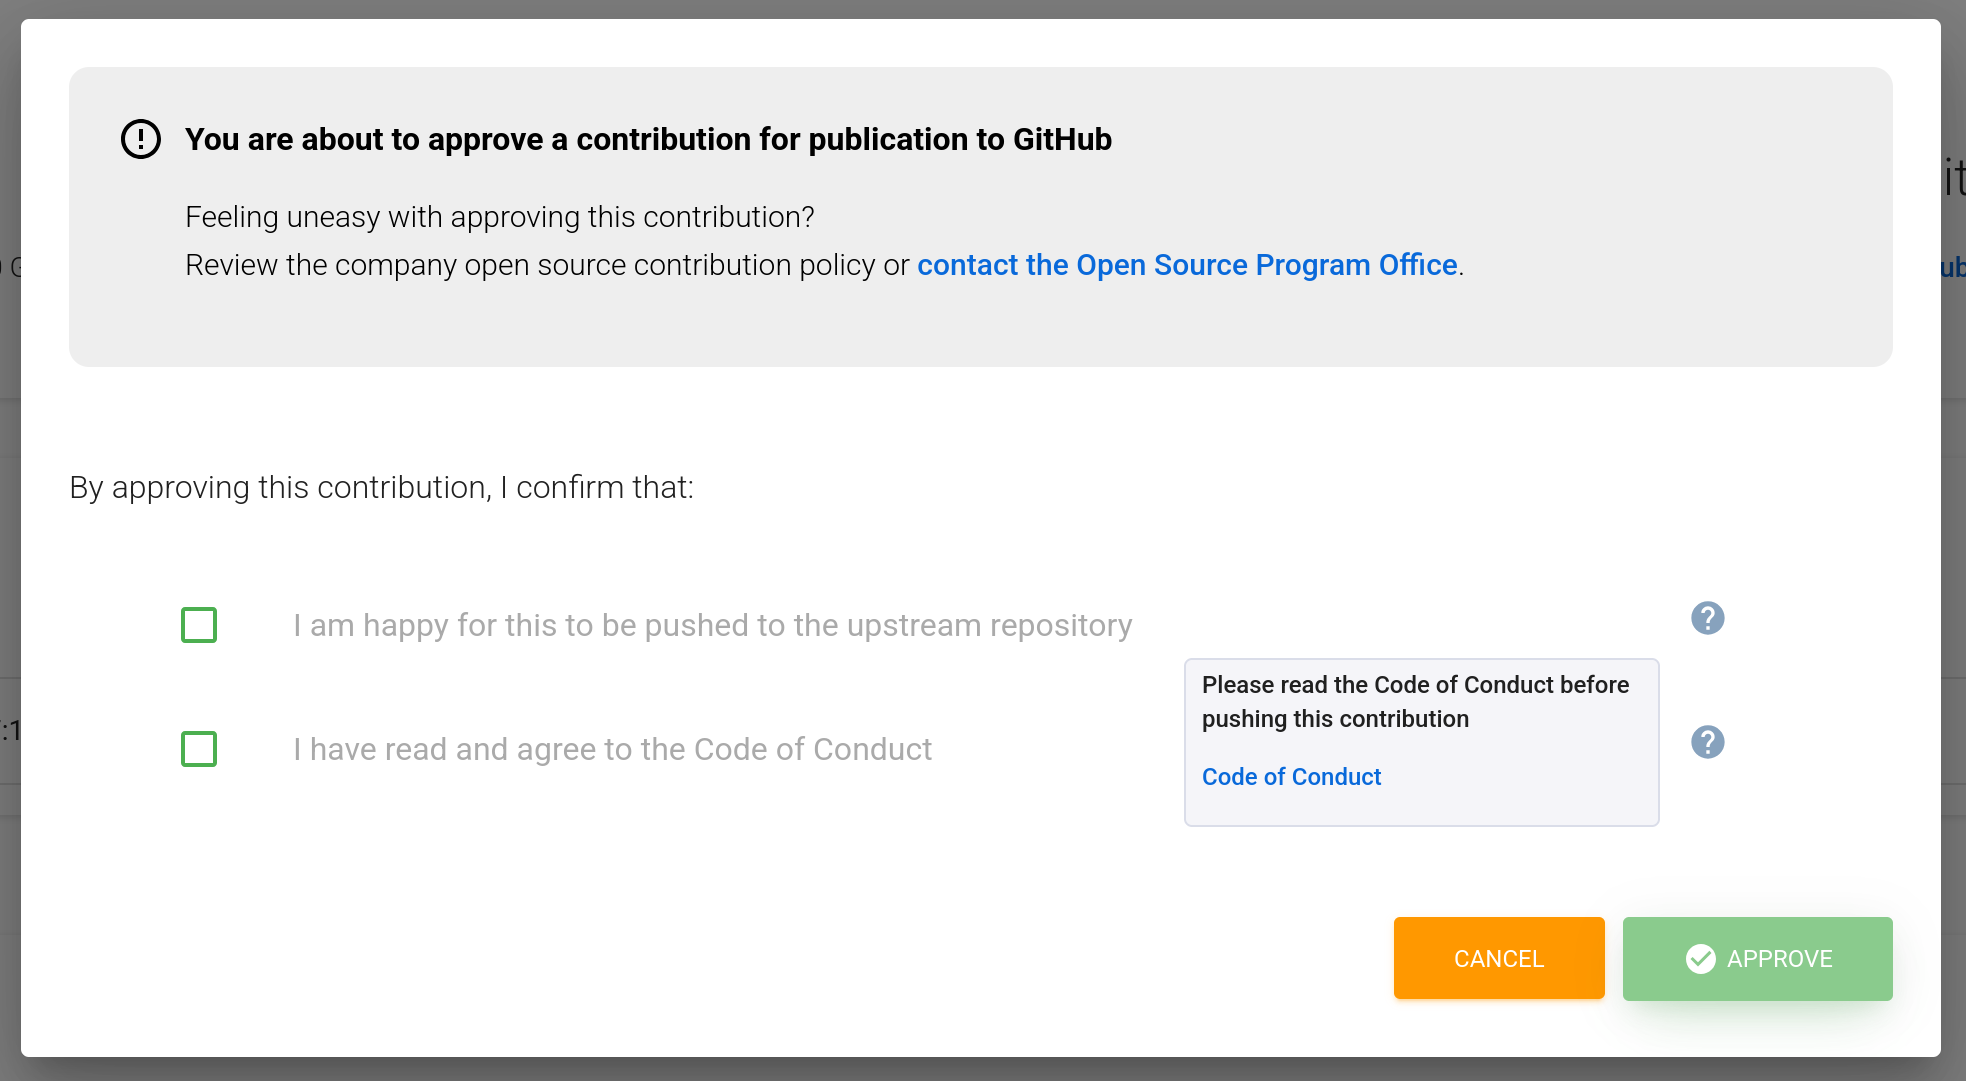The height and width of the screenshot is (1081, 1966).
Task: Click the 'By approving this contribution, I confirm that' text
Action: (381, 487)
